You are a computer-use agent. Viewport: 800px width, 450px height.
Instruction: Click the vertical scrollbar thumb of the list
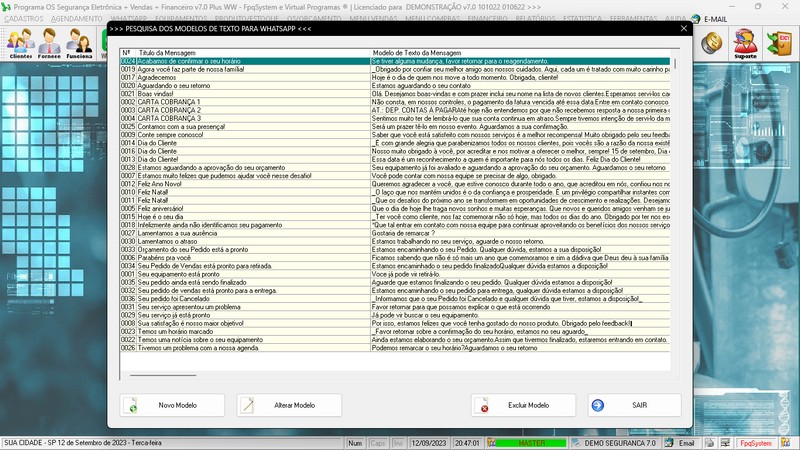(x=675, y=63)
